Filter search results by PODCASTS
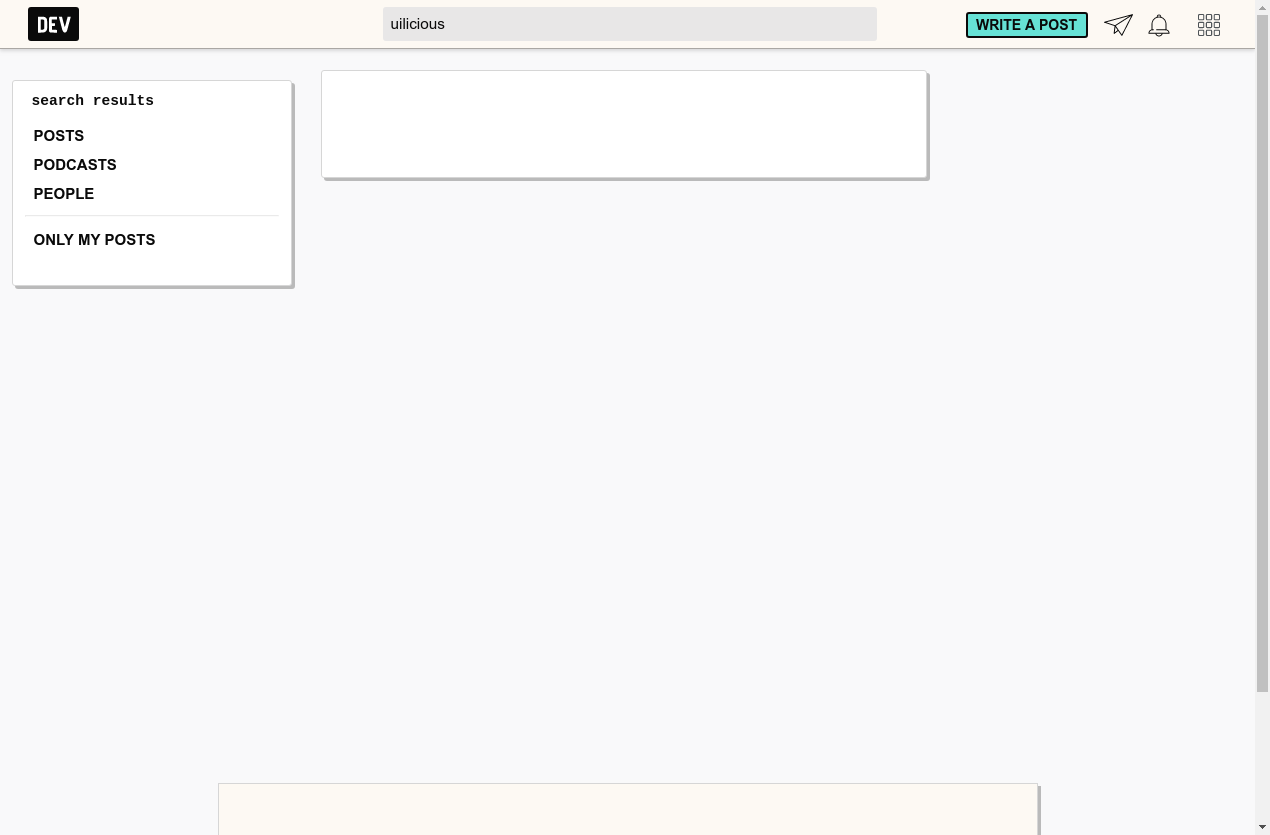The height and width of the screenshot is (835, 1270). (x=75, y=165)
